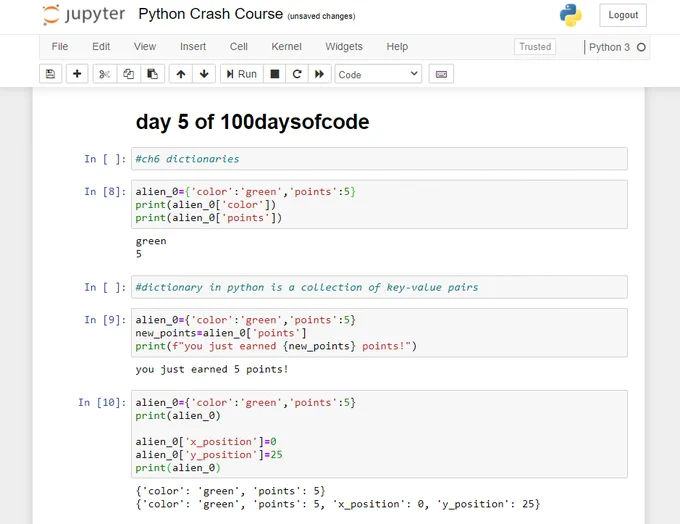
Task: Click the output text 'green'
Action: 151,241
